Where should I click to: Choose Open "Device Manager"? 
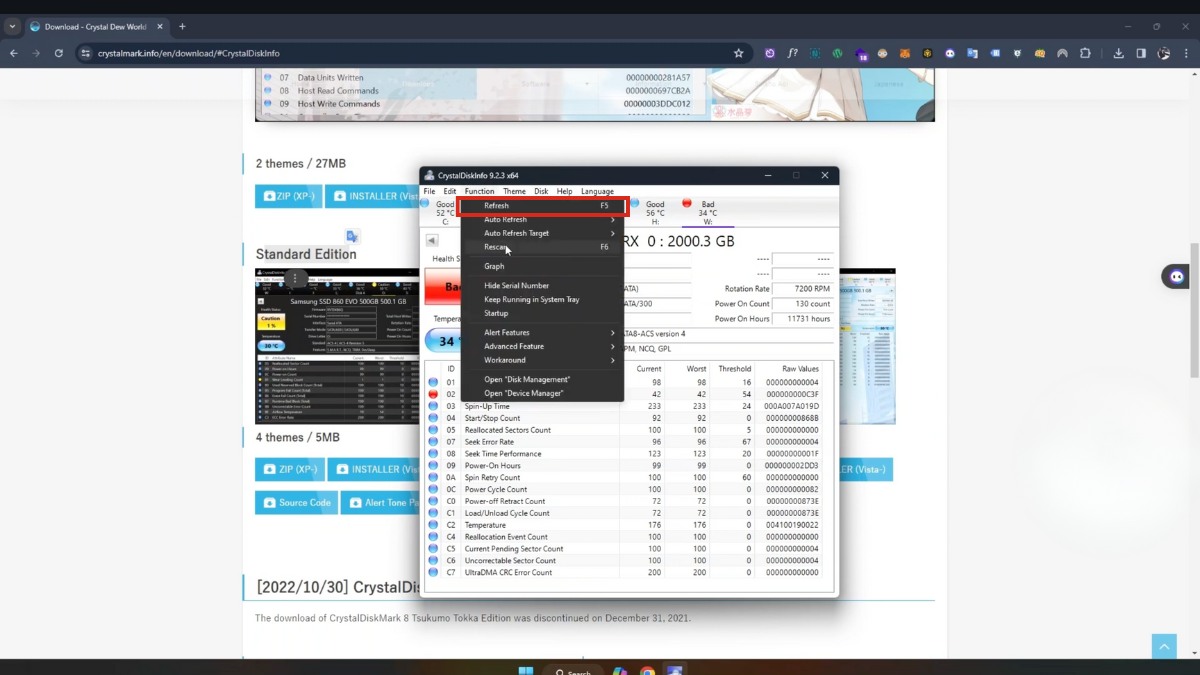tap(542, 393)
